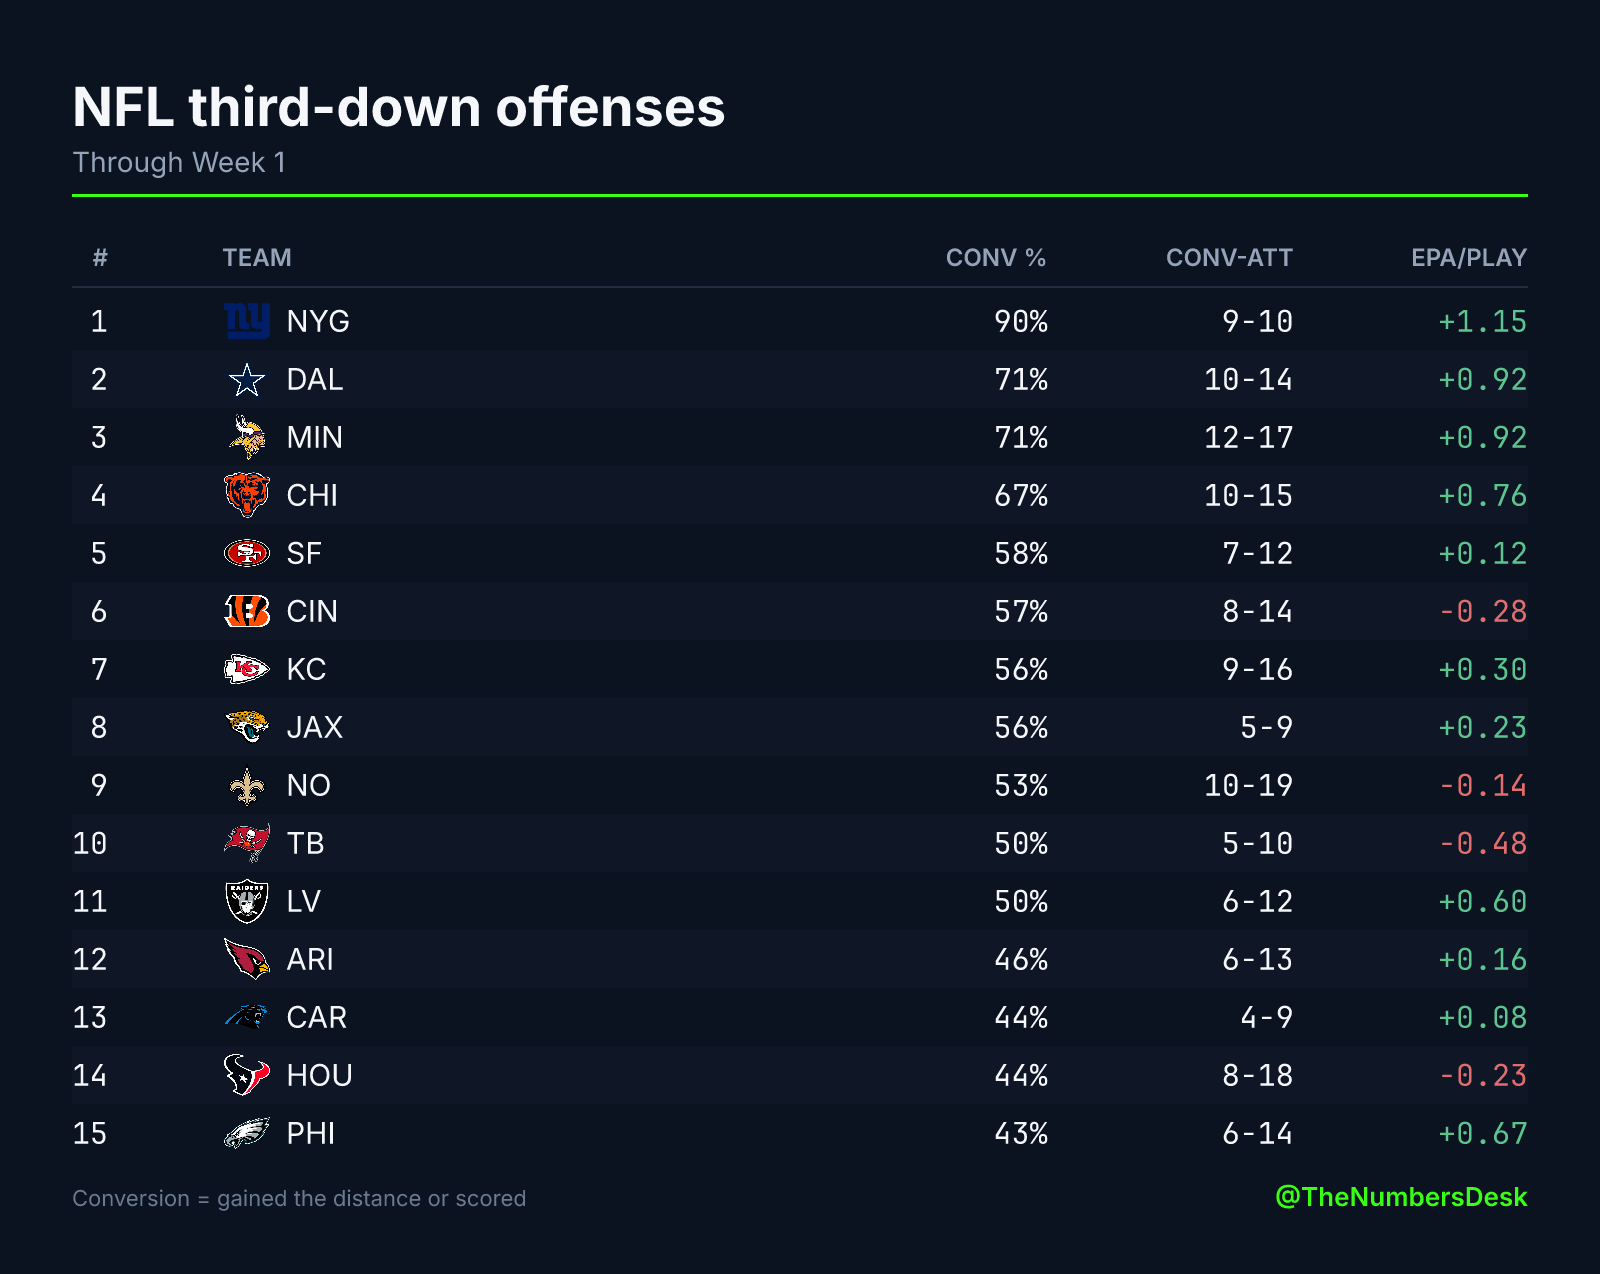
Task: Select the CAR 4-9 conversion attempts
Action: pyautogui.click(x=1267, y=1017)
